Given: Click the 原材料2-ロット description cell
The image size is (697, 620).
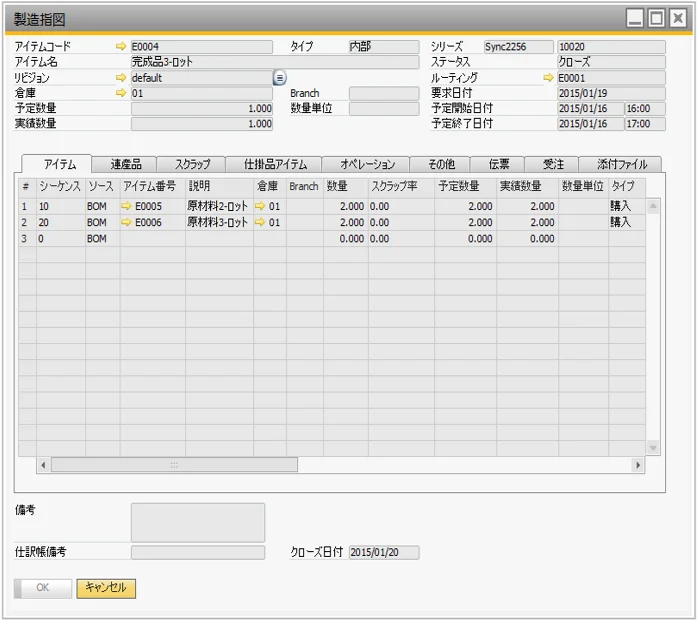Looking at the screenshot, I should point(219,206).
